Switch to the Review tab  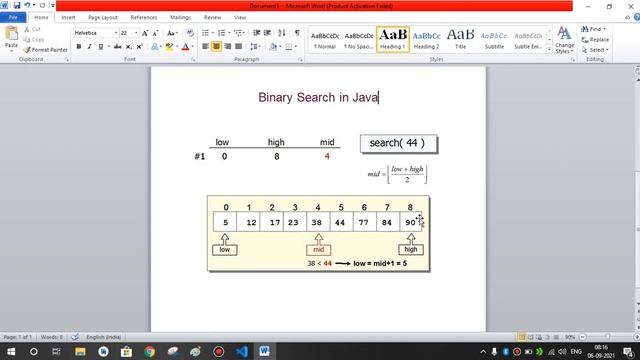click(212, 18)
